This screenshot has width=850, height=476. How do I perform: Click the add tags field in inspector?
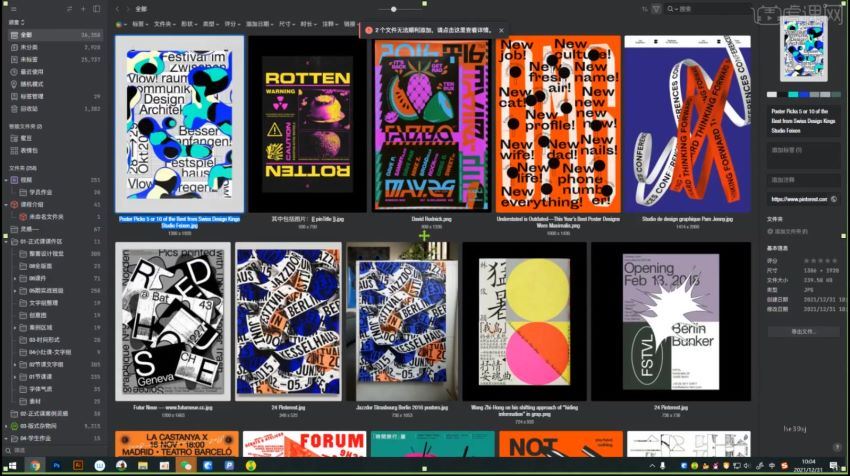pyautogui.click(x=803, y=155)
